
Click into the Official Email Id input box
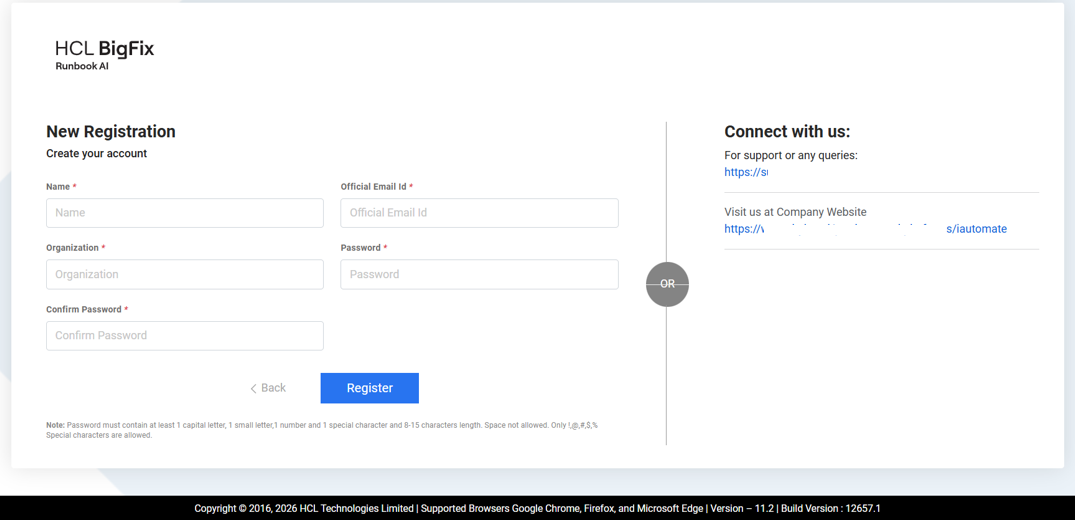(x=479, y=213)
